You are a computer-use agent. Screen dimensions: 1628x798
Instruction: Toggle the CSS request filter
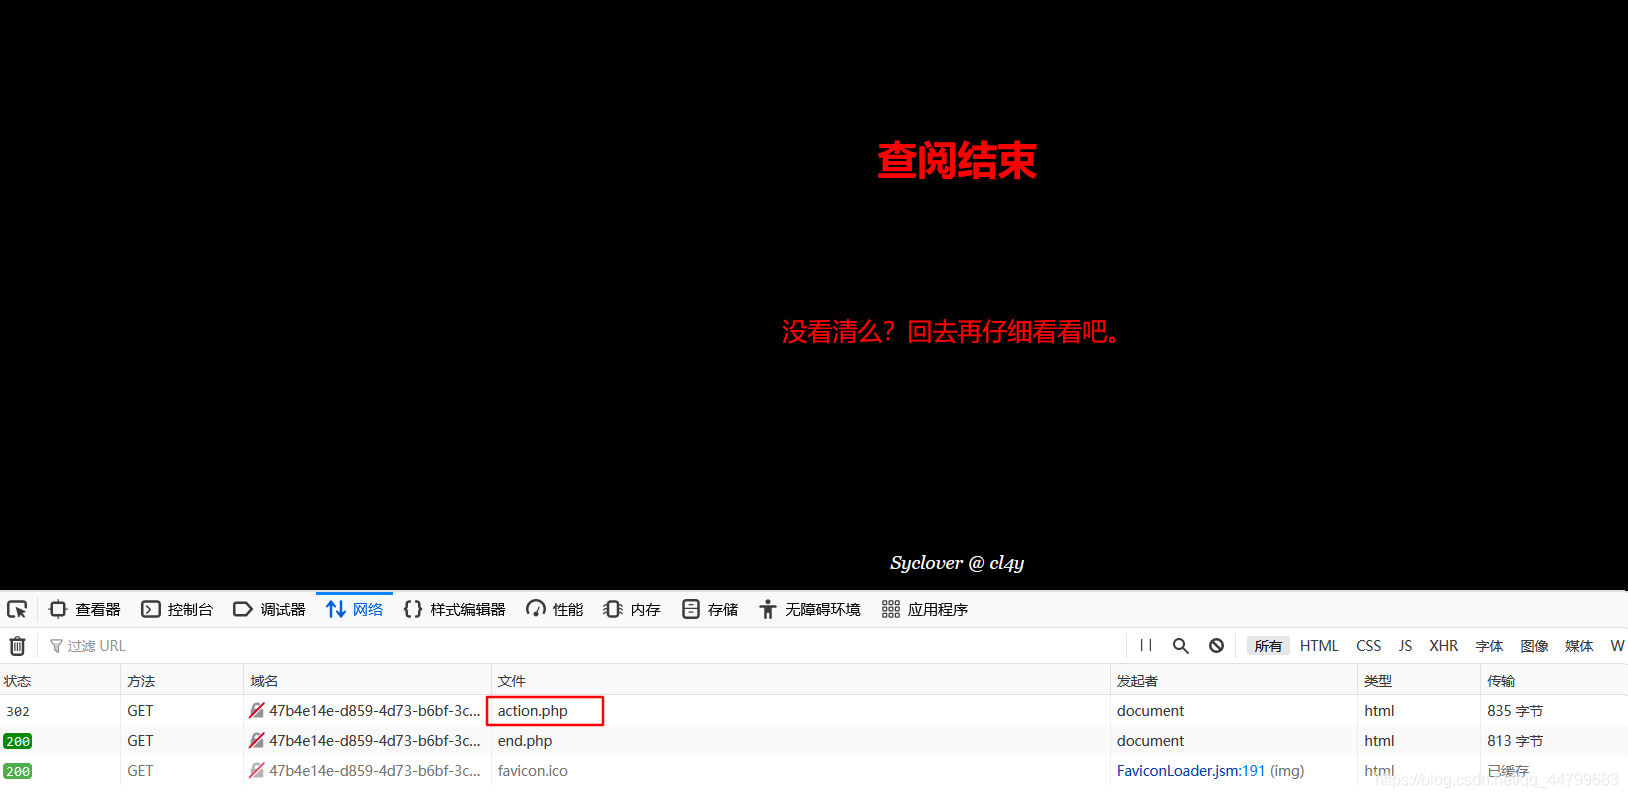pos(1369,646)
